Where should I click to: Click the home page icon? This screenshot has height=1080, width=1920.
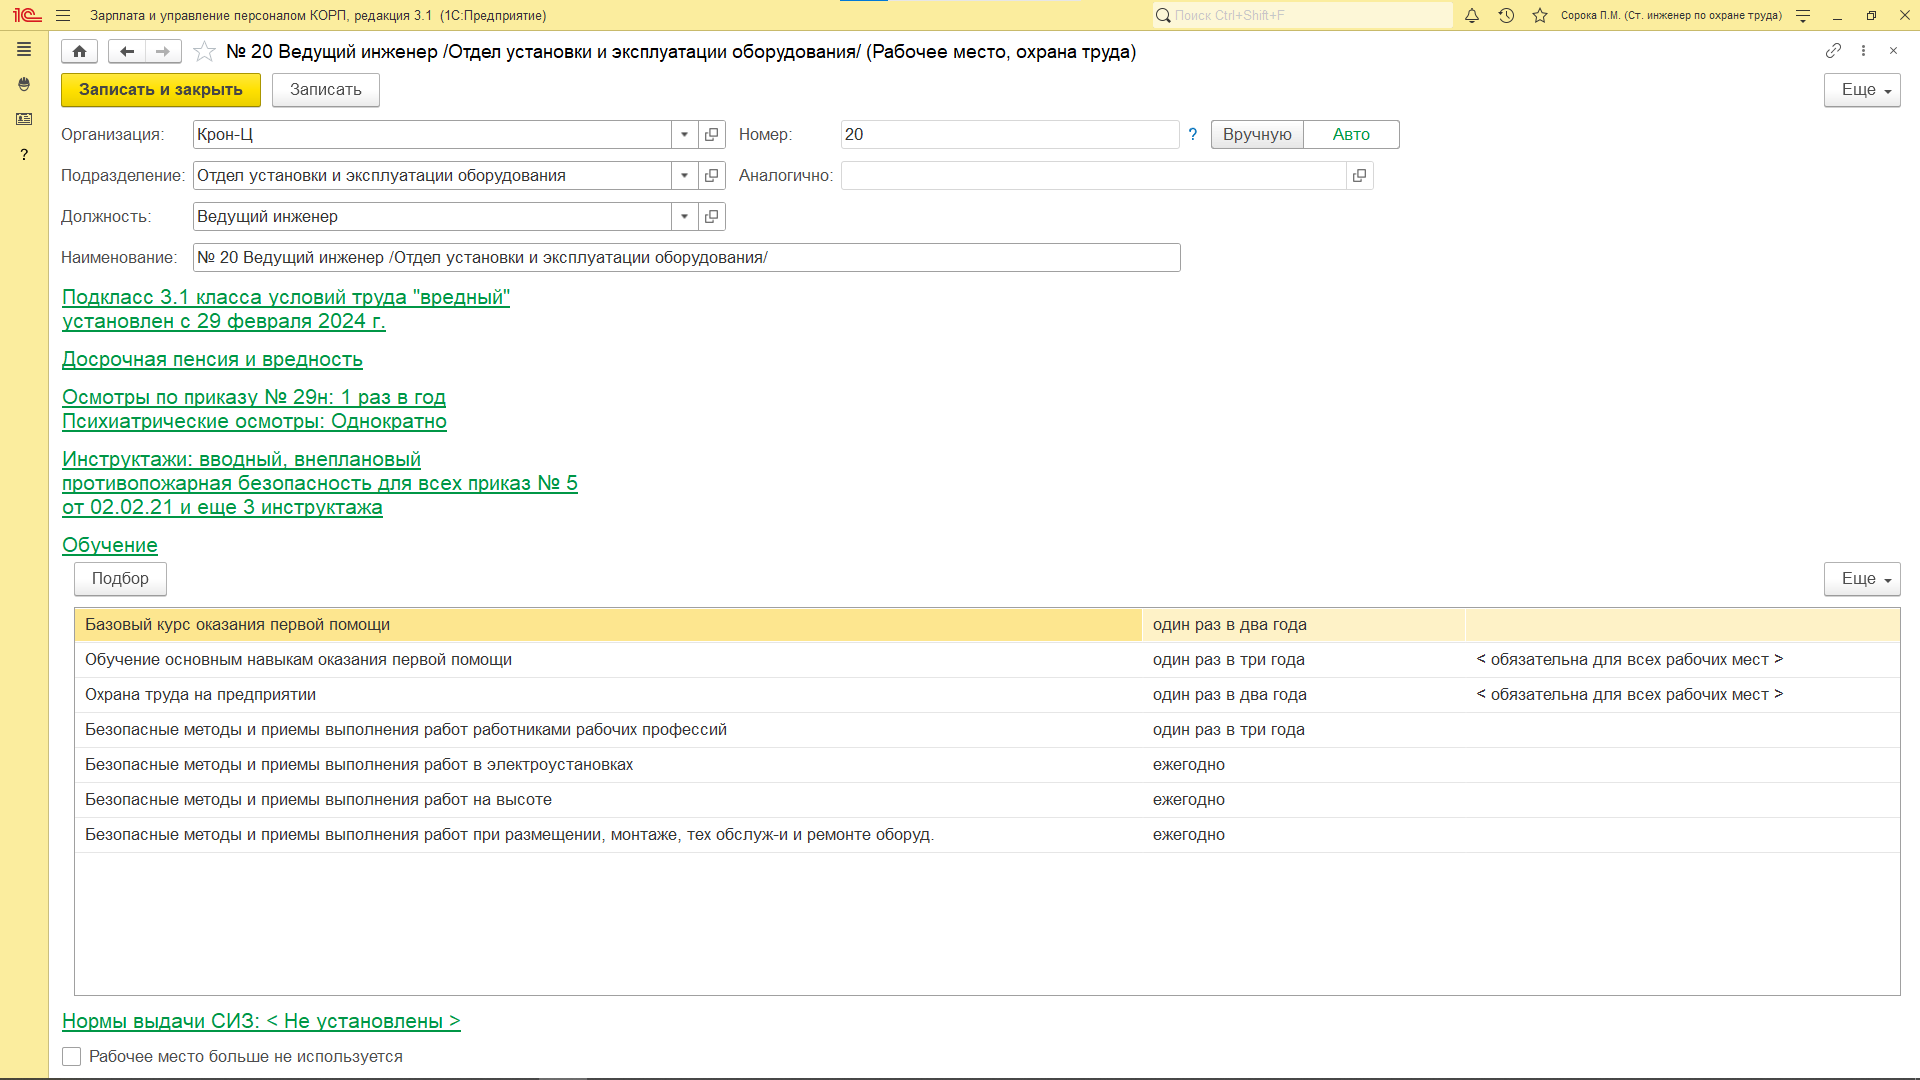79,51
